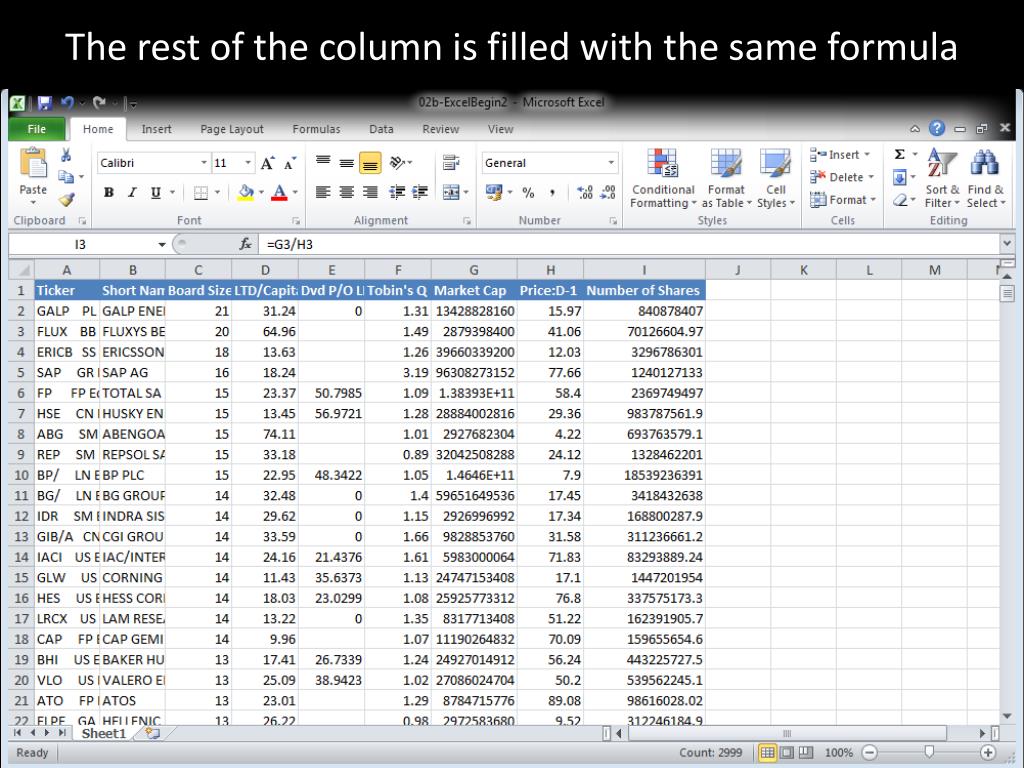Toggle Align Text Right

[x=370, y=192]
